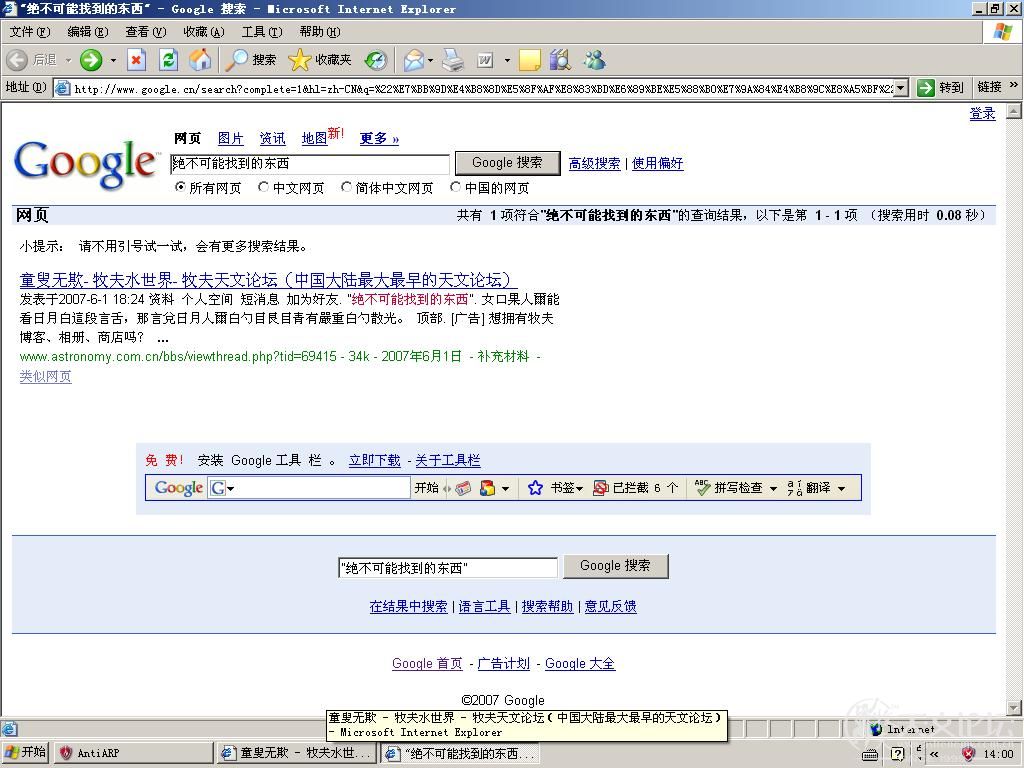
Task: Expand the Links (链接) toolbar chevron
Action: click(1014, 85)
